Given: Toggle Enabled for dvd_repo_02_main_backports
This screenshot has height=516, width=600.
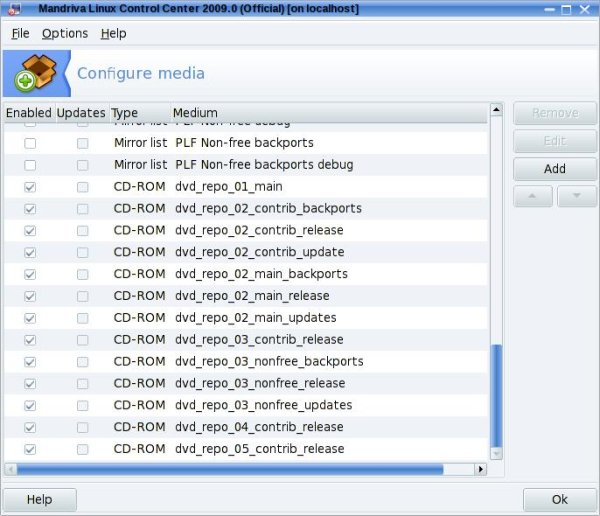Looking at the screenshot, I should (30, 274).
